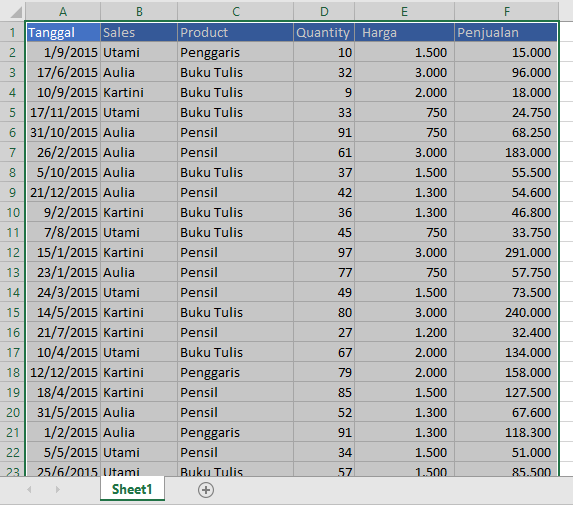Click Penjualan value 183.000
The width and height of the screenshot is (573, 505).
tap(506, 152)
